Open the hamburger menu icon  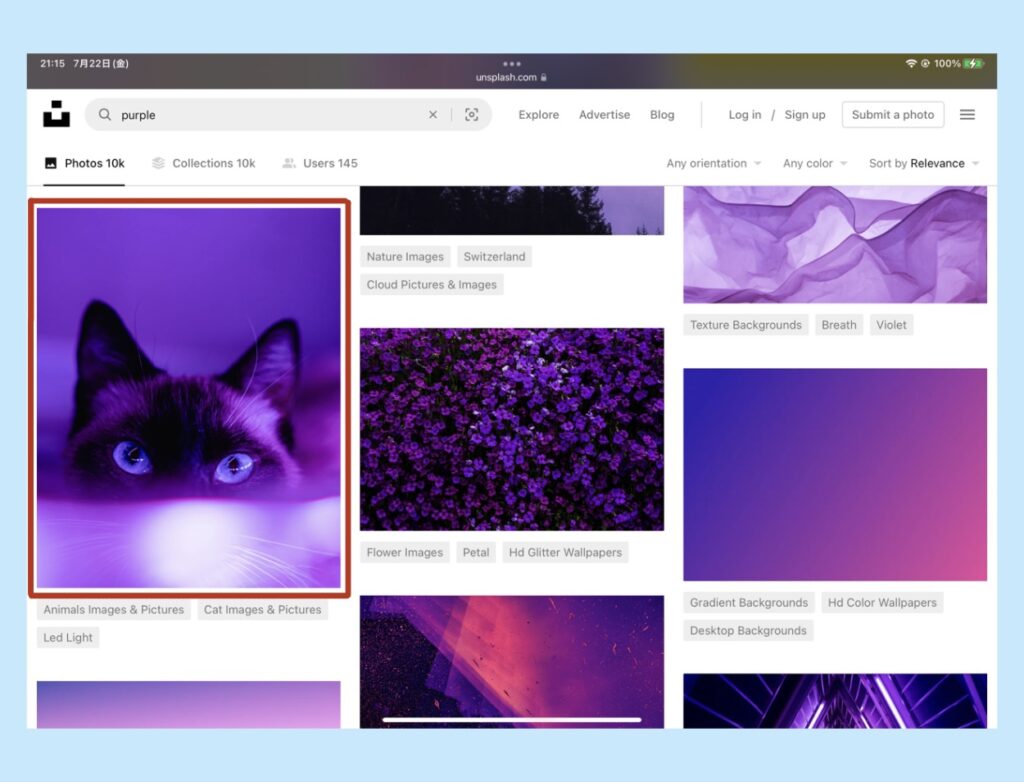coord(967,114)
